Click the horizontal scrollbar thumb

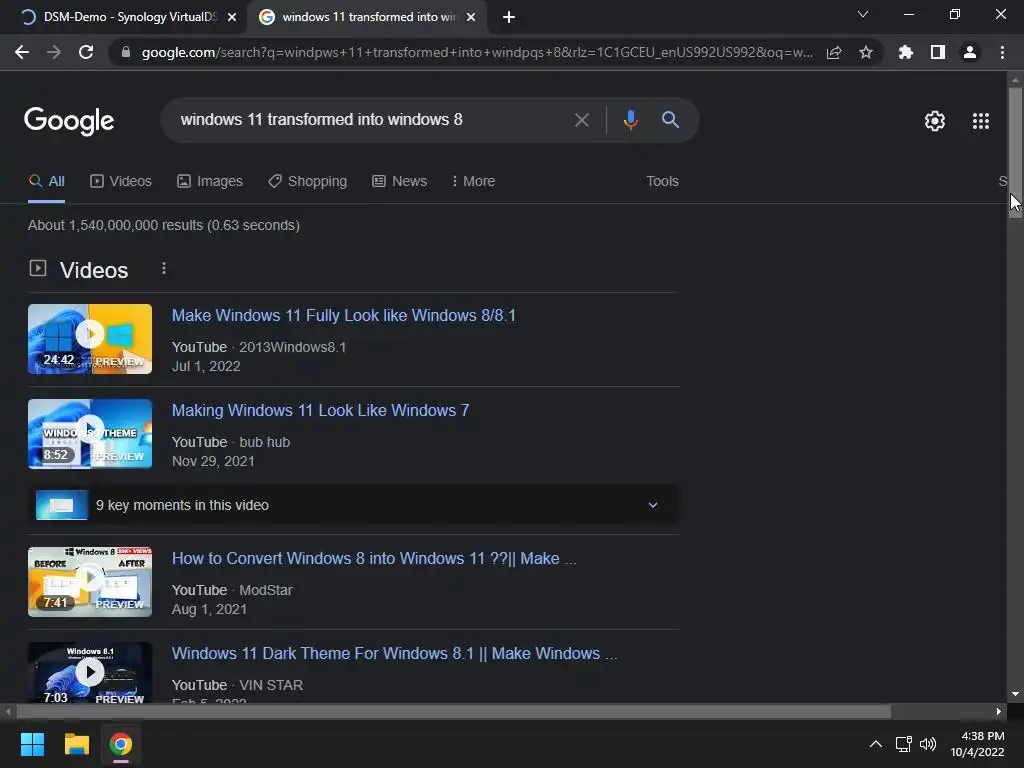[x=453, y=711]
